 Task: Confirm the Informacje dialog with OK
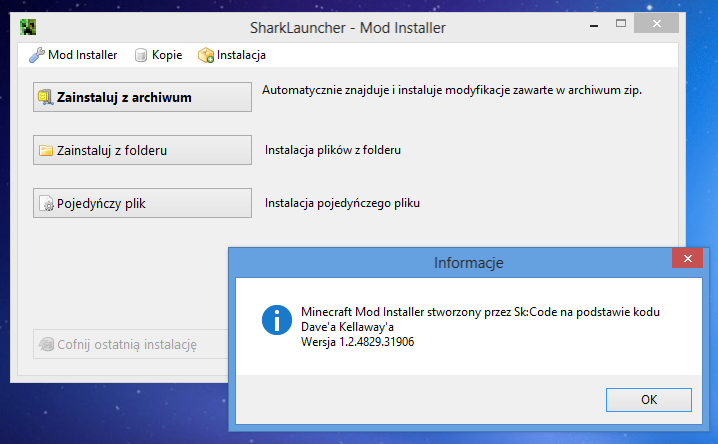click(649, 400)
